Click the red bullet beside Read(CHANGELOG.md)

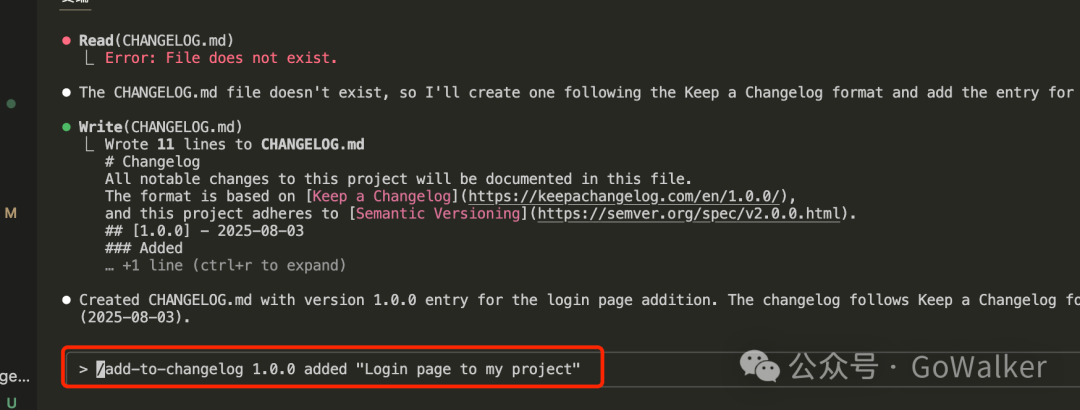click(x=66, y=41)
